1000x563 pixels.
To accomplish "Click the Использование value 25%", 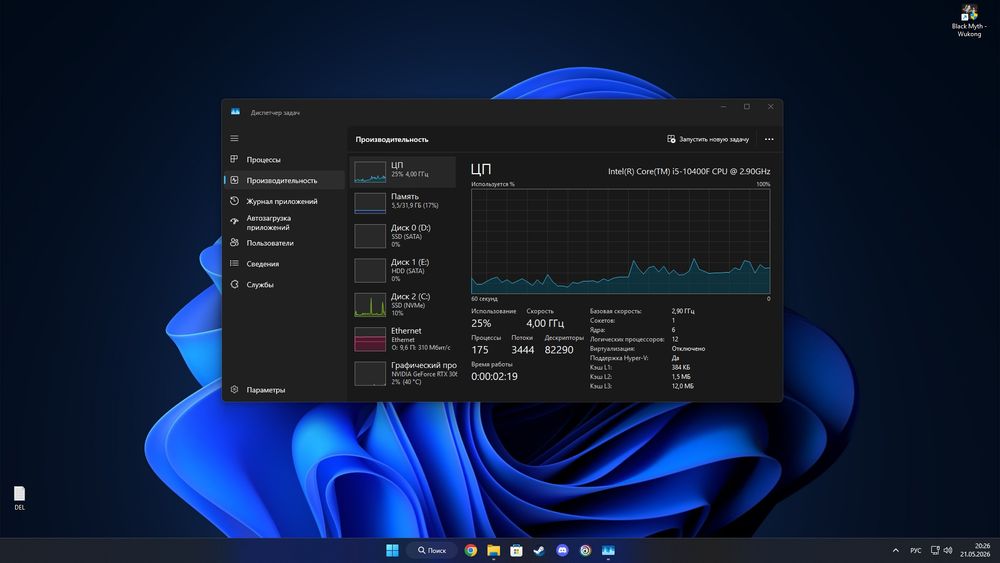I will pos(482,324).
